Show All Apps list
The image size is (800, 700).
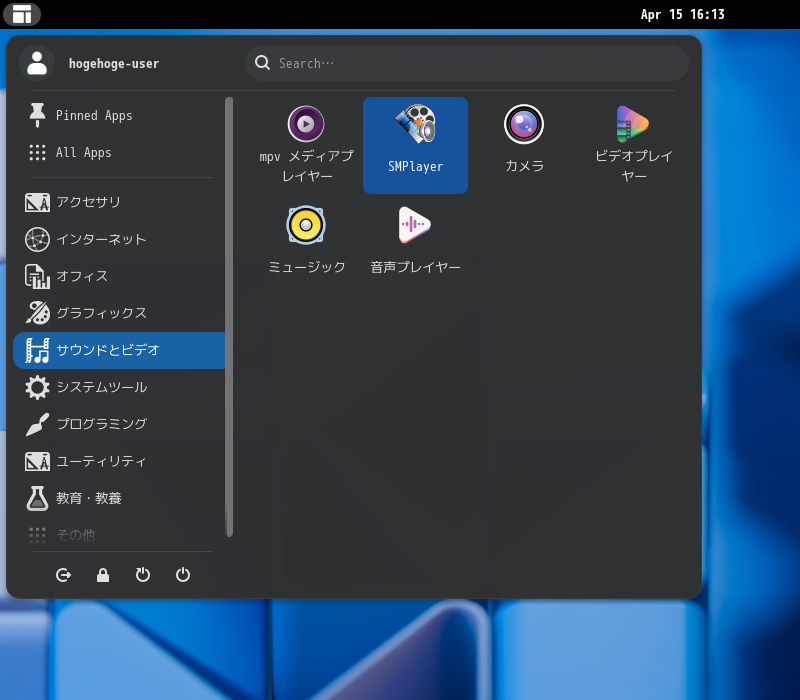tap(119, 152)
